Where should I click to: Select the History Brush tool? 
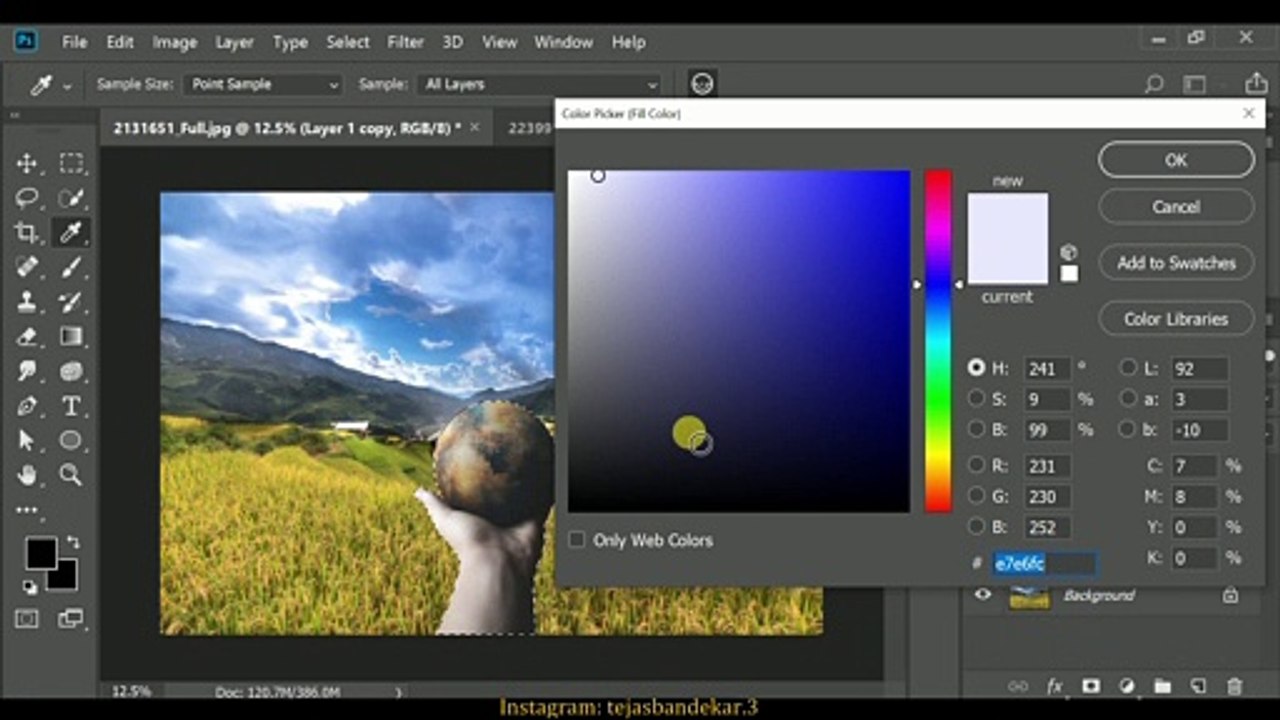pyautogui.click(x=71, y=302)
